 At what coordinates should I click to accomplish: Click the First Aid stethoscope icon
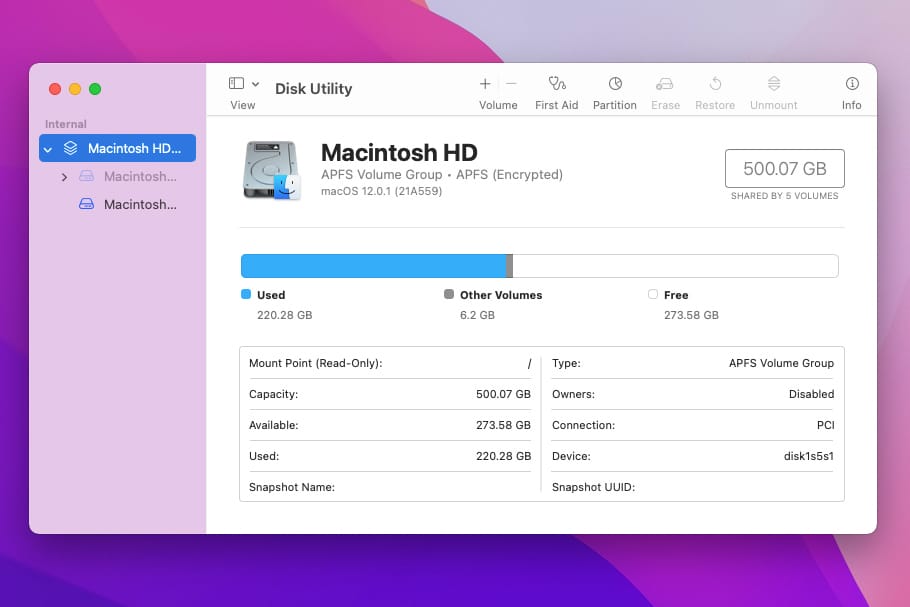(x=557, y=84)
